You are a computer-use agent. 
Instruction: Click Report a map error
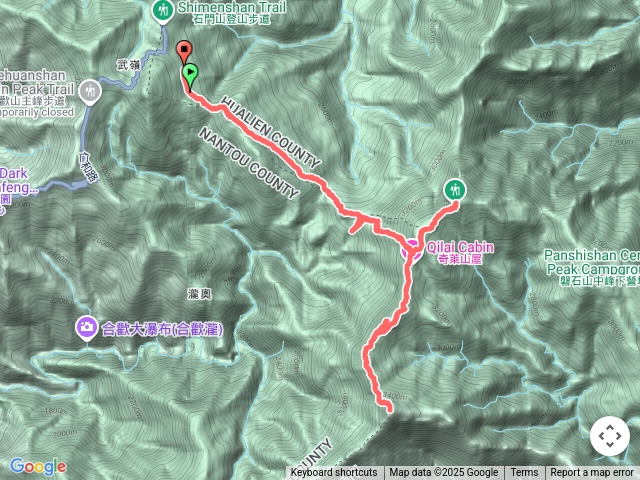(x=592, y=473)
